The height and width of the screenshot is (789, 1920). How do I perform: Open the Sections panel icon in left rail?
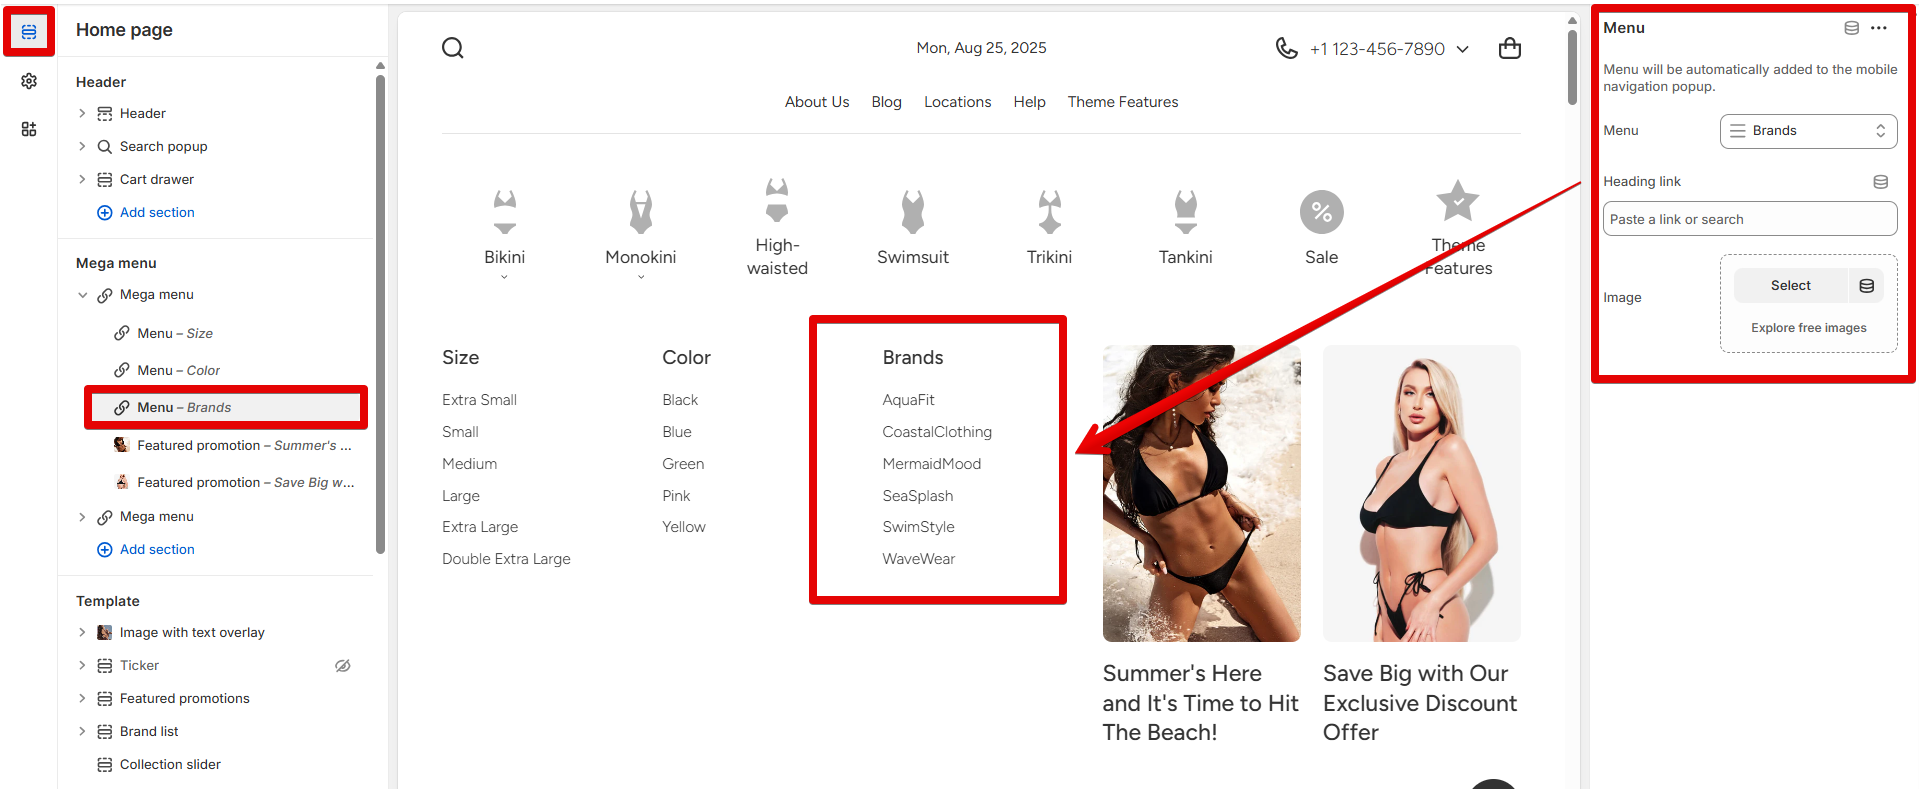(29, 32)
